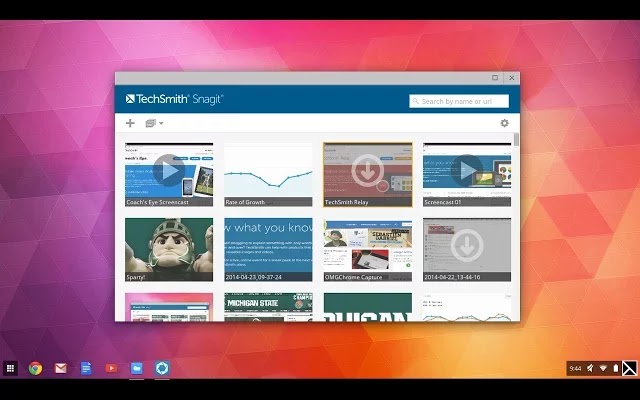Screen dimensions: 640x400
Task: Maximize the Snagit window
Action: (495, 78)
